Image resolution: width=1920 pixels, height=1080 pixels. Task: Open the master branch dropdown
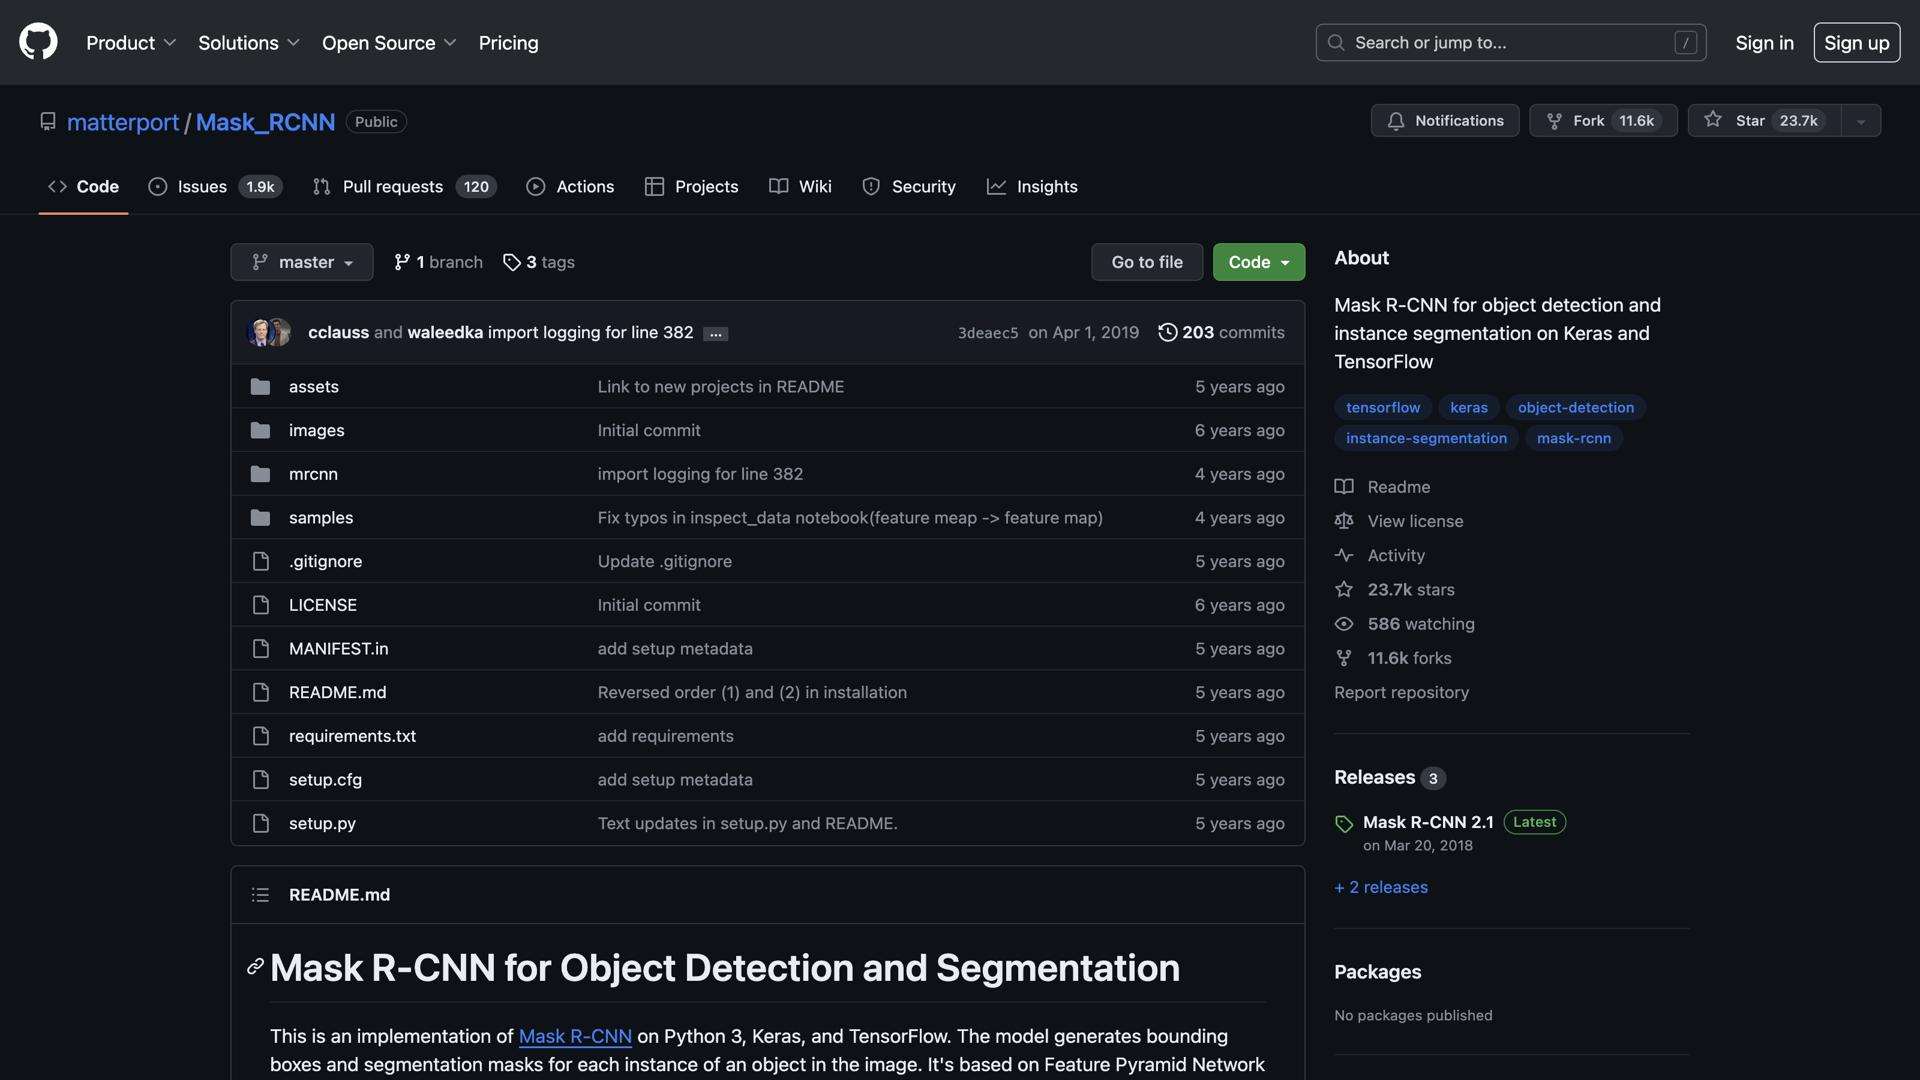301,262
